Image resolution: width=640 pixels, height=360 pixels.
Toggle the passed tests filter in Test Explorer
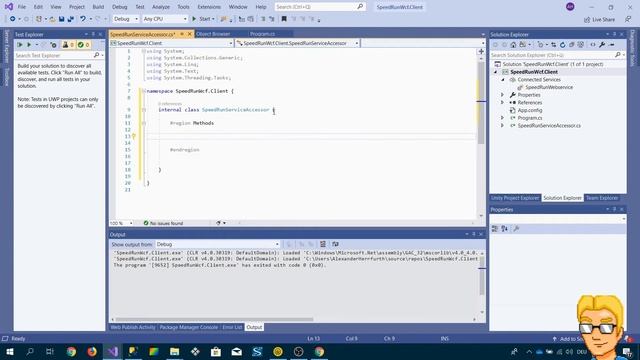[84, 44]
